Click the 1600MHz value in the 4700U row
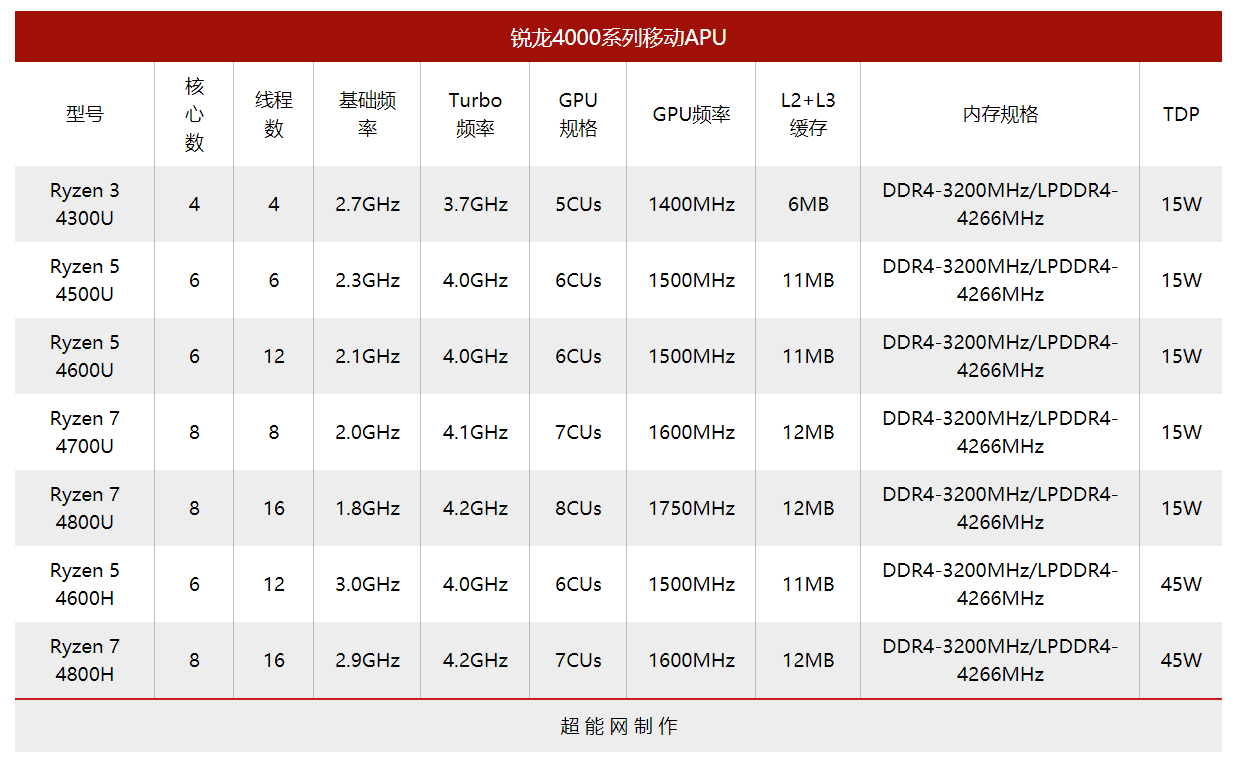 coord(691,432)
